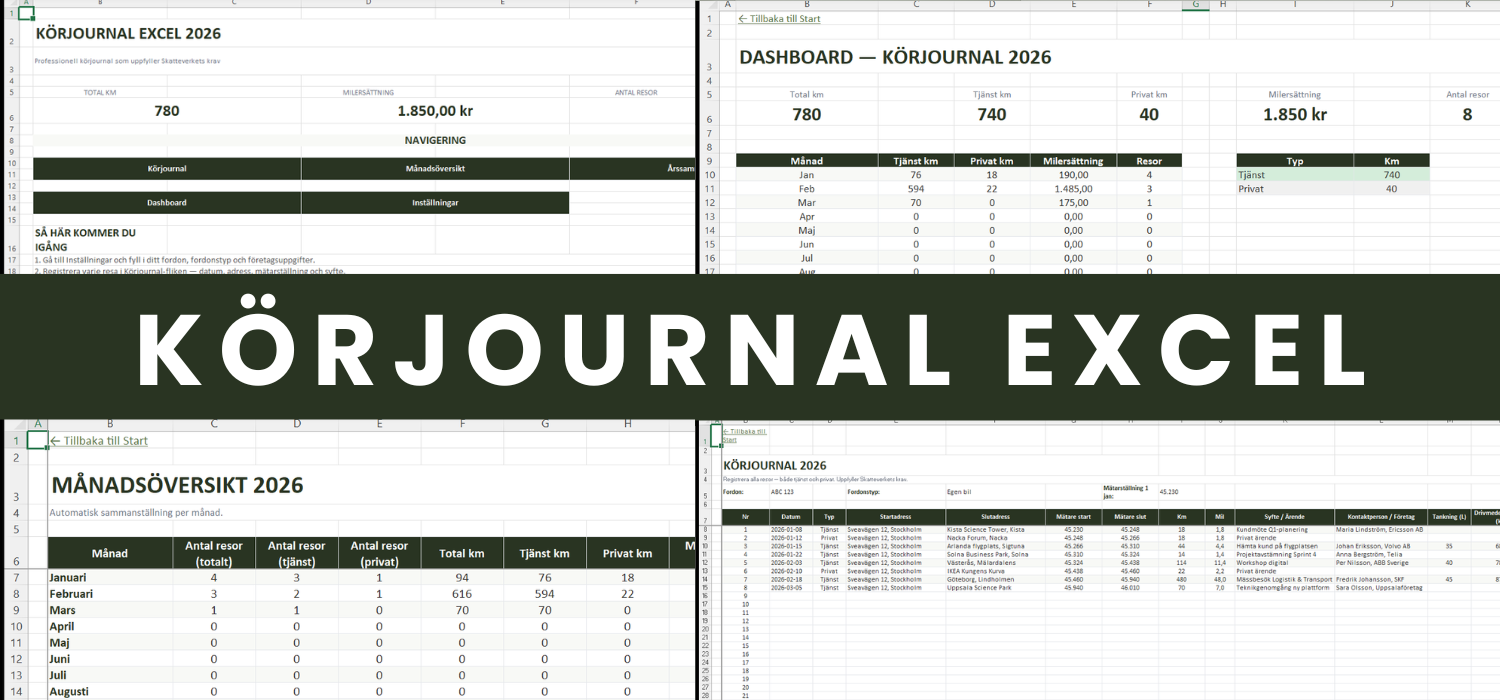1500x700 pixels.
Task: Click the Milersättning 1.850 kr value on Dashboard
Action: pos(1294,115)
